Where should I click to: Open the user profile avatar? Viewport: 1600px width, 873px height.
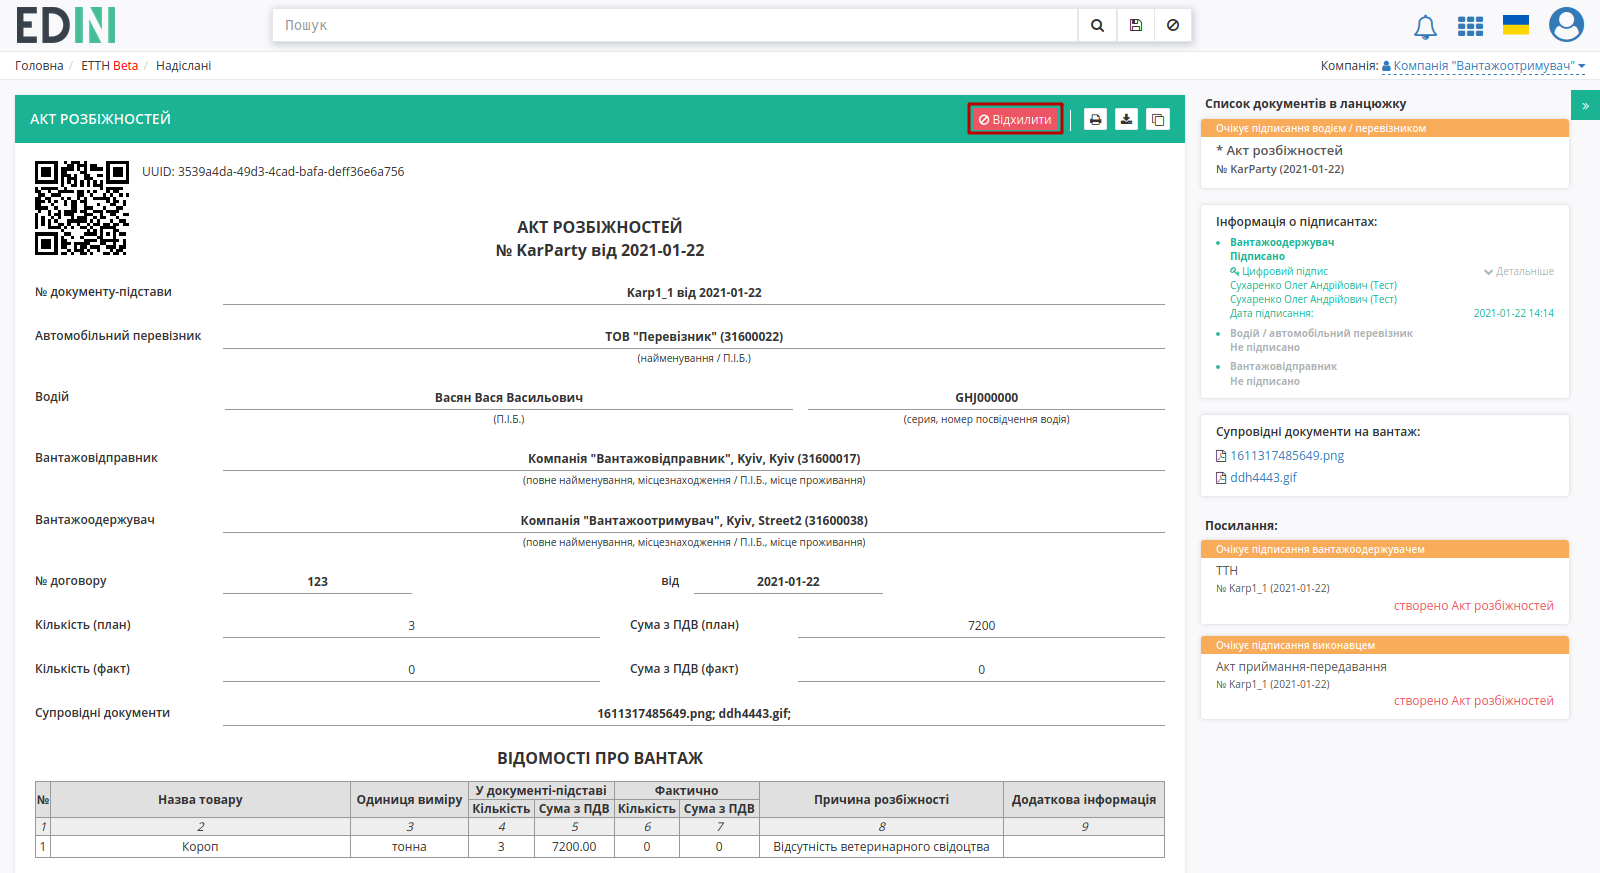tap(1566, 25)
